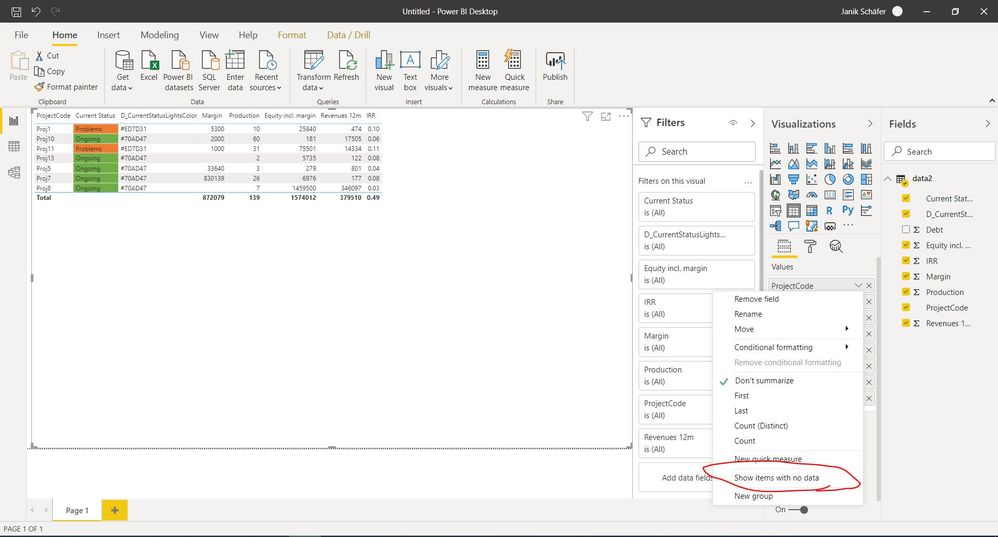The image size is (998, 537).
Task: Select the Table visualization
Action: point(793,210)
